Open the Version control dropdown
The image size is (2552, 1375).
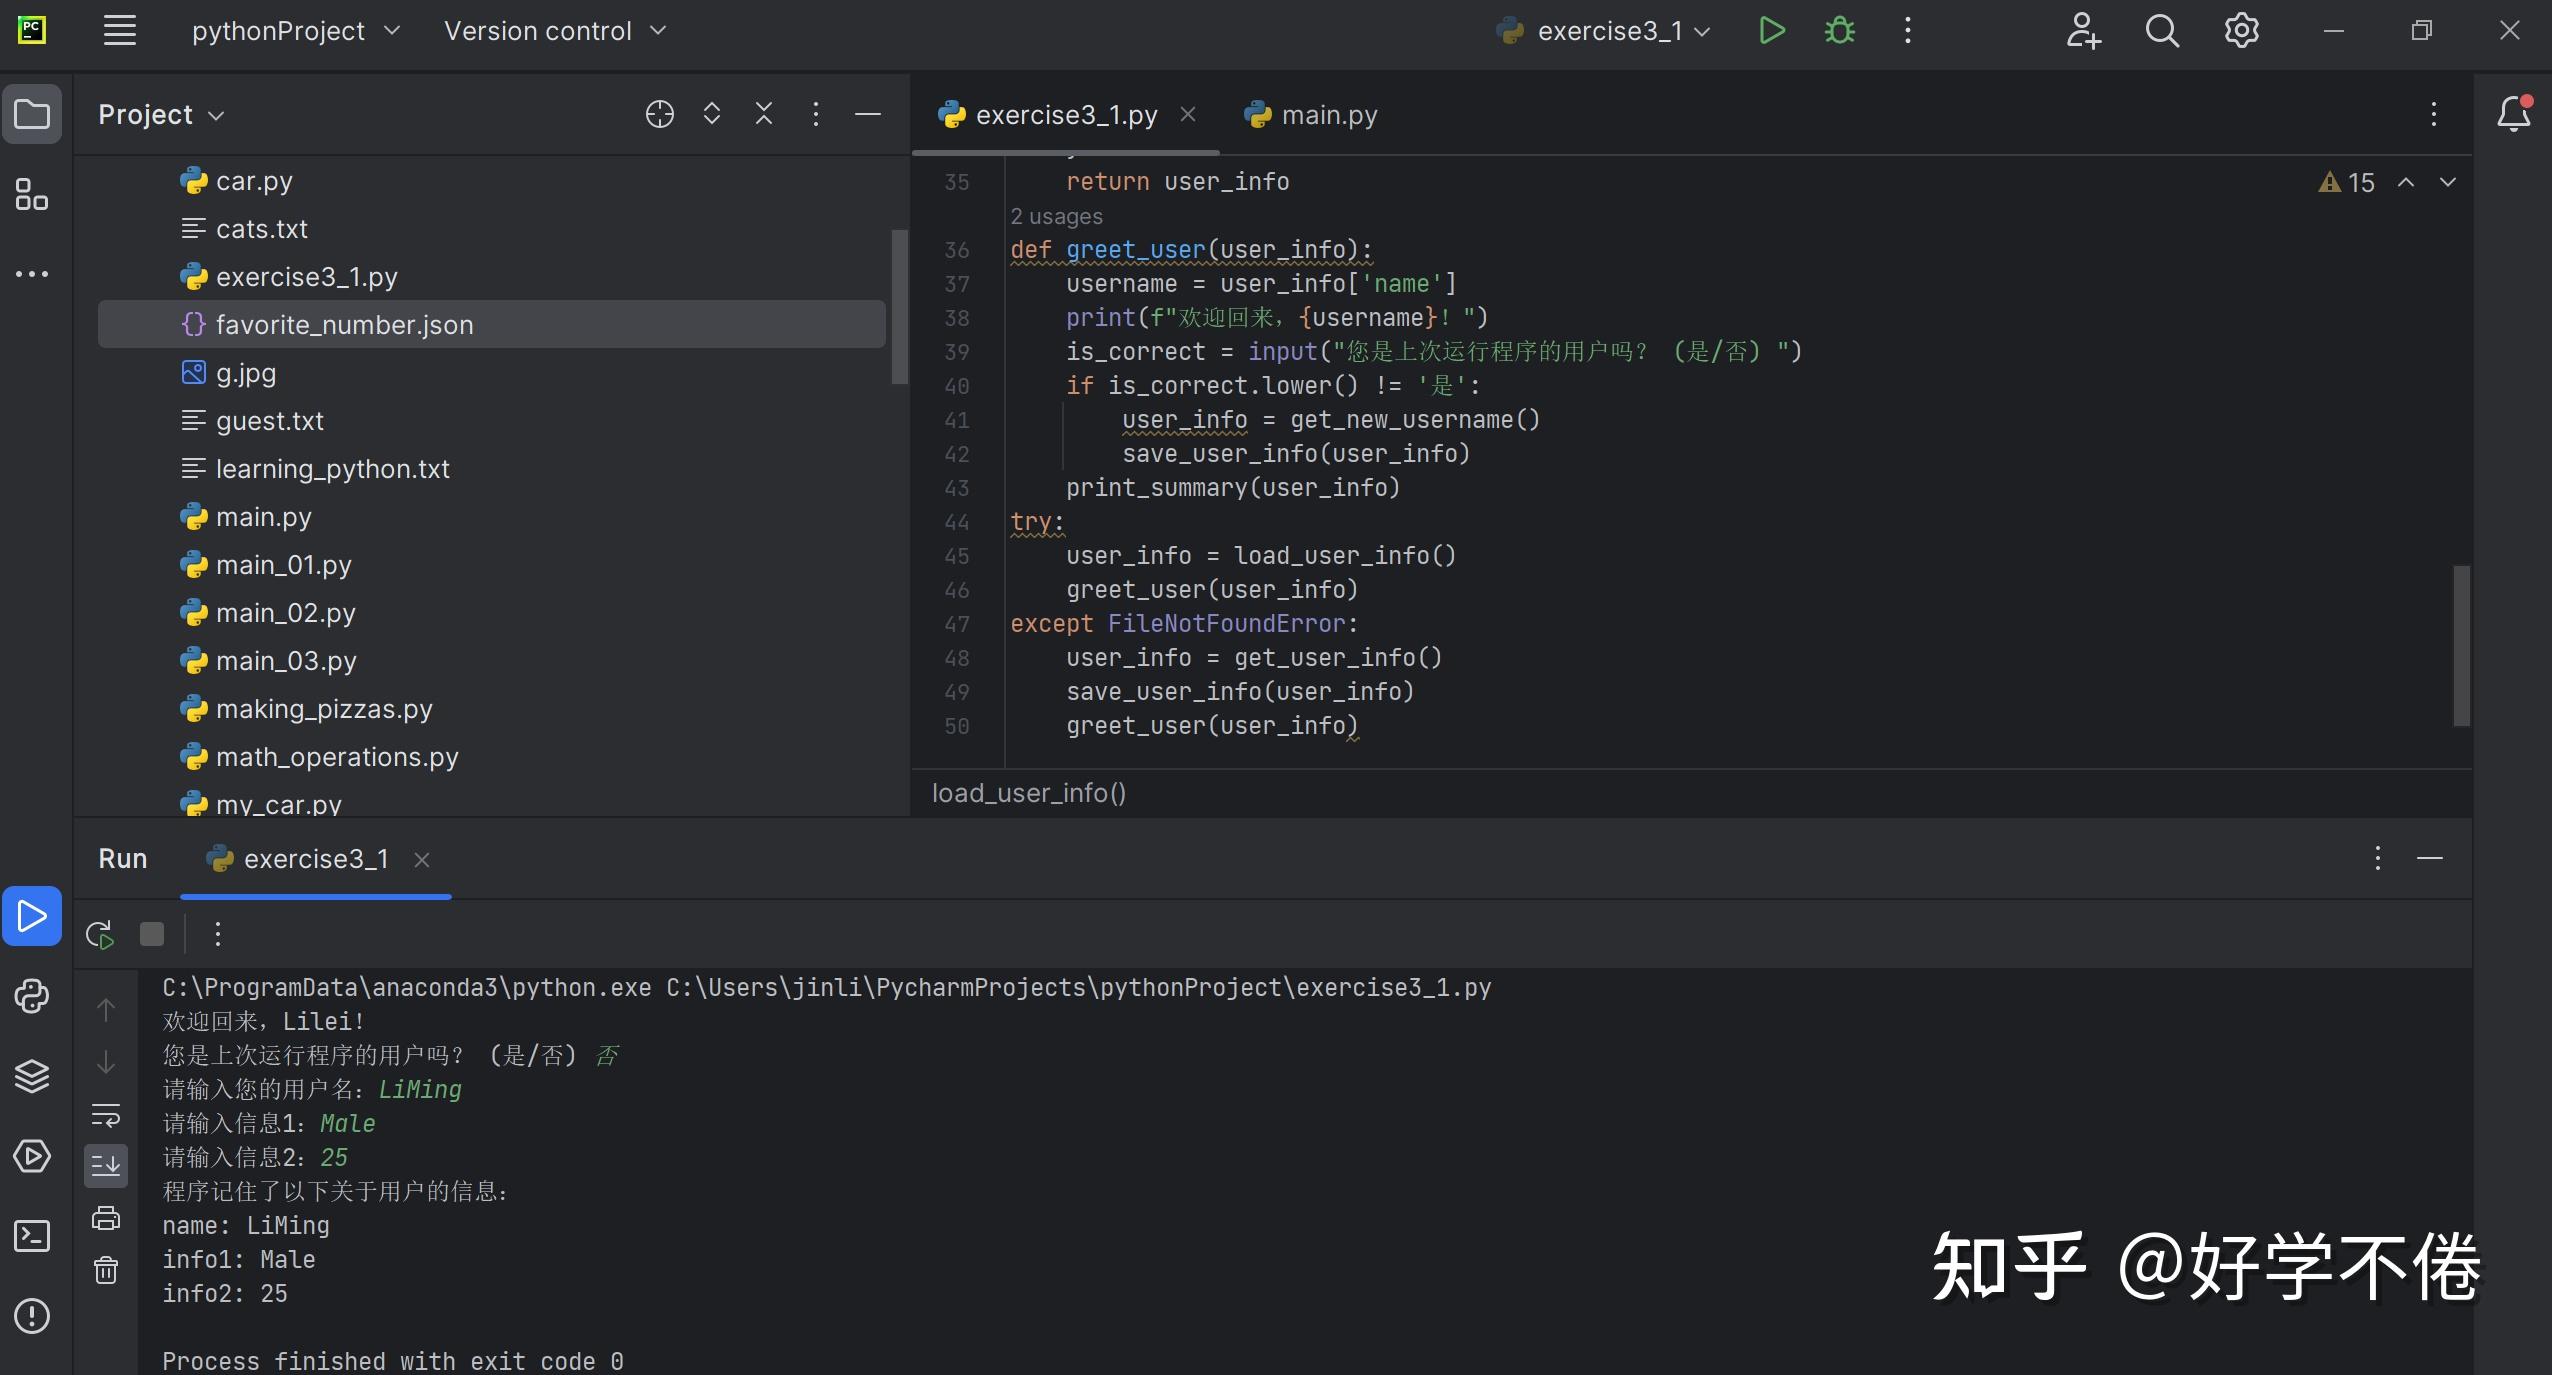(x=556, y=31)
